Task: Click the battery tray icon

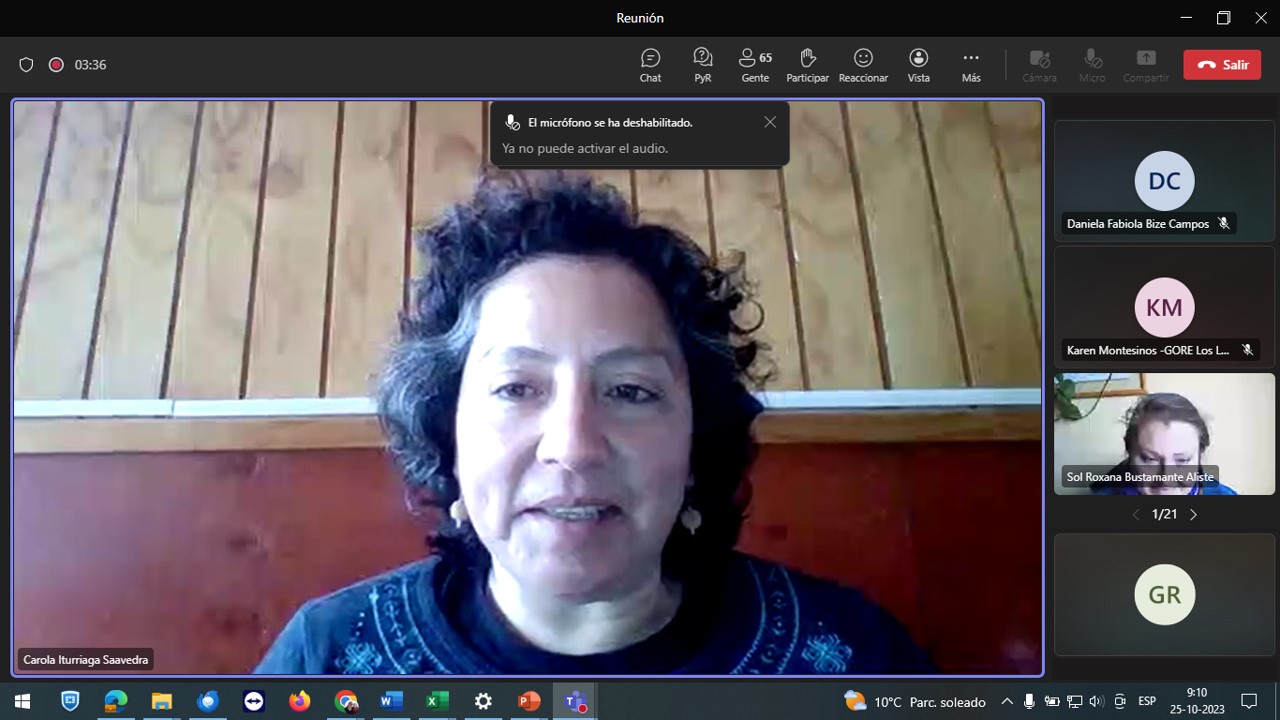Action: tap(1052, 701)
